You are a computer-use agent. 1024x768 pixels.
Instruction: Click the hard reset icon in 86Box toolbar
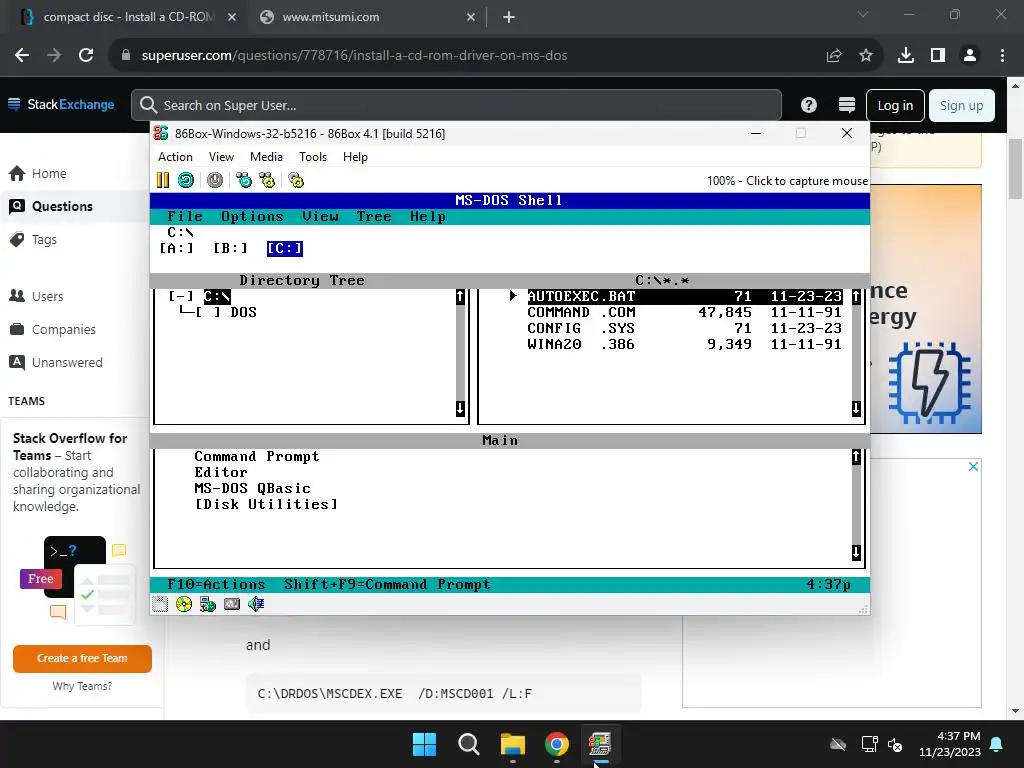[x=186, y=180]
